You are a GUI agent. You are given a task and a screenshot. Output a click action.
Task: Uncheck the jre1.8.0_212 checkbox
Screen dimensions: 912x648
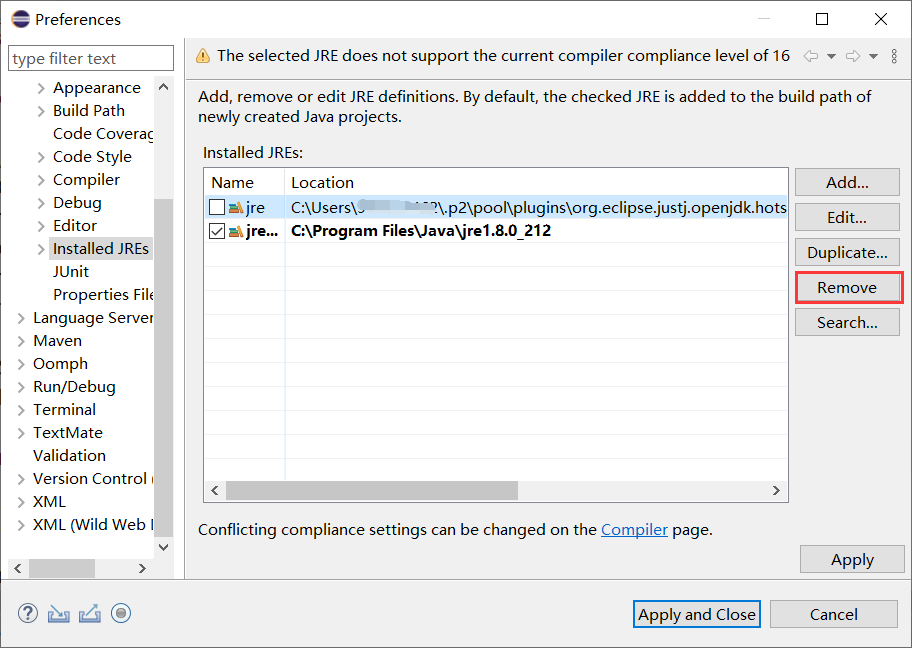[217, 231]
